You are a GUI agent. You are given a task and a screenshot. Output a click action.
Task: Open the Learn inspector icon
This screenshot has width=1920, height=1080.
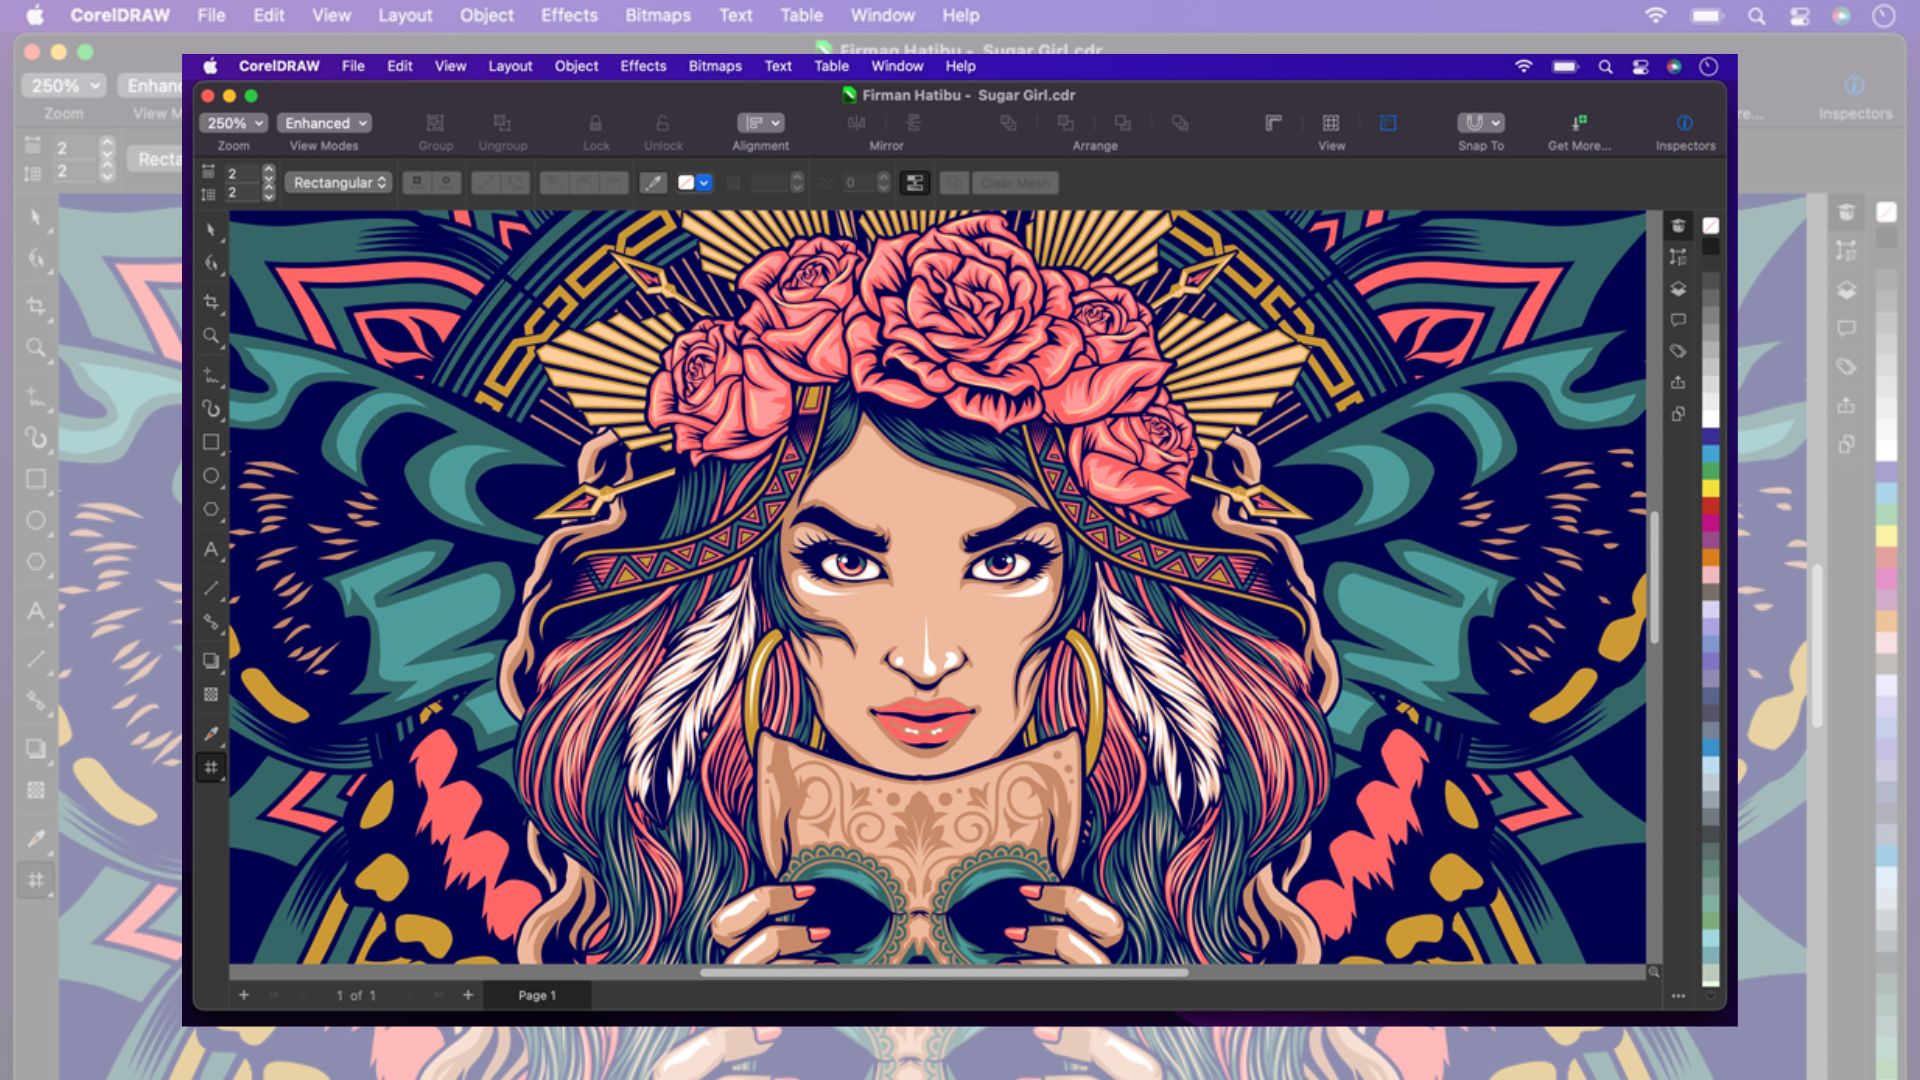[x=1678, y=226]
